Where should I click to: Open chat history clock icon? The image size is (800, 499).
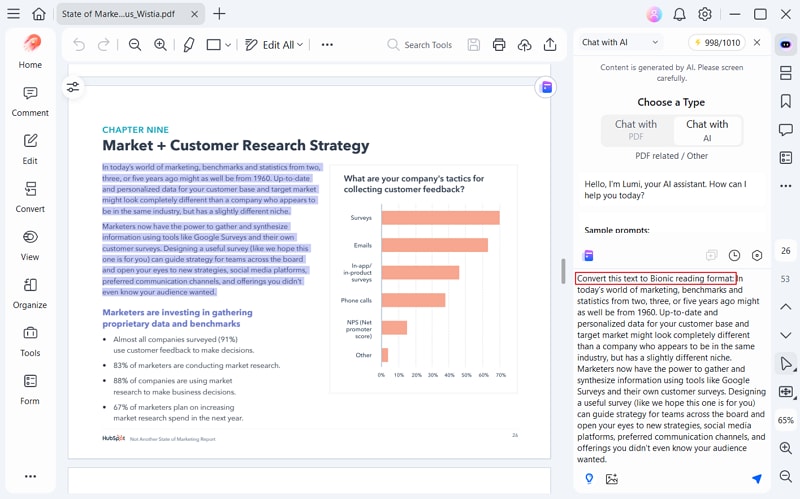[734, 255]
